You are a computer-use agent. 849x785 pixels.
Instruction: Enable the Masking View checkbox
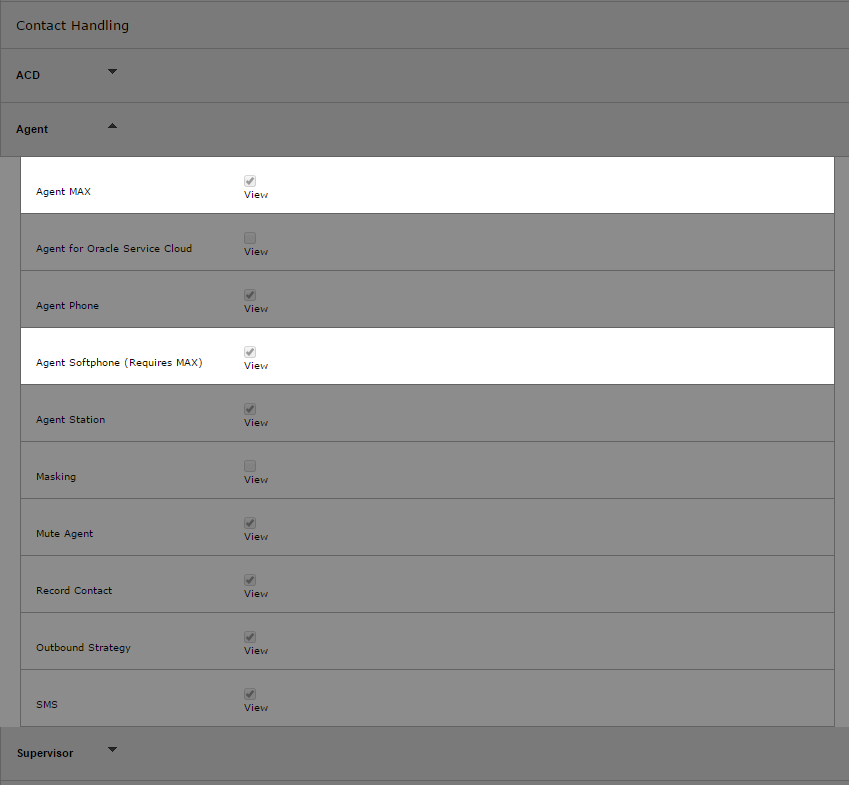(250, 466)
